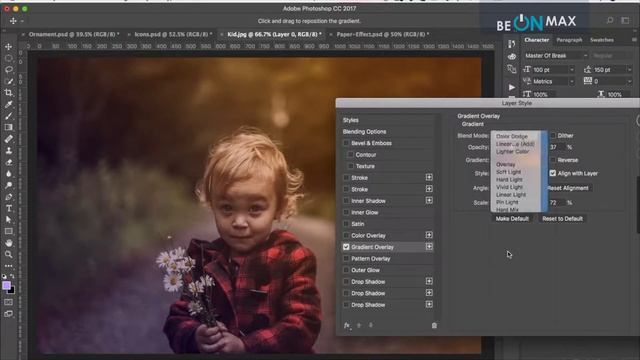Open Blending Options in Layer Style
Viewport: 640px width, 360px height.
pos(364,132)
